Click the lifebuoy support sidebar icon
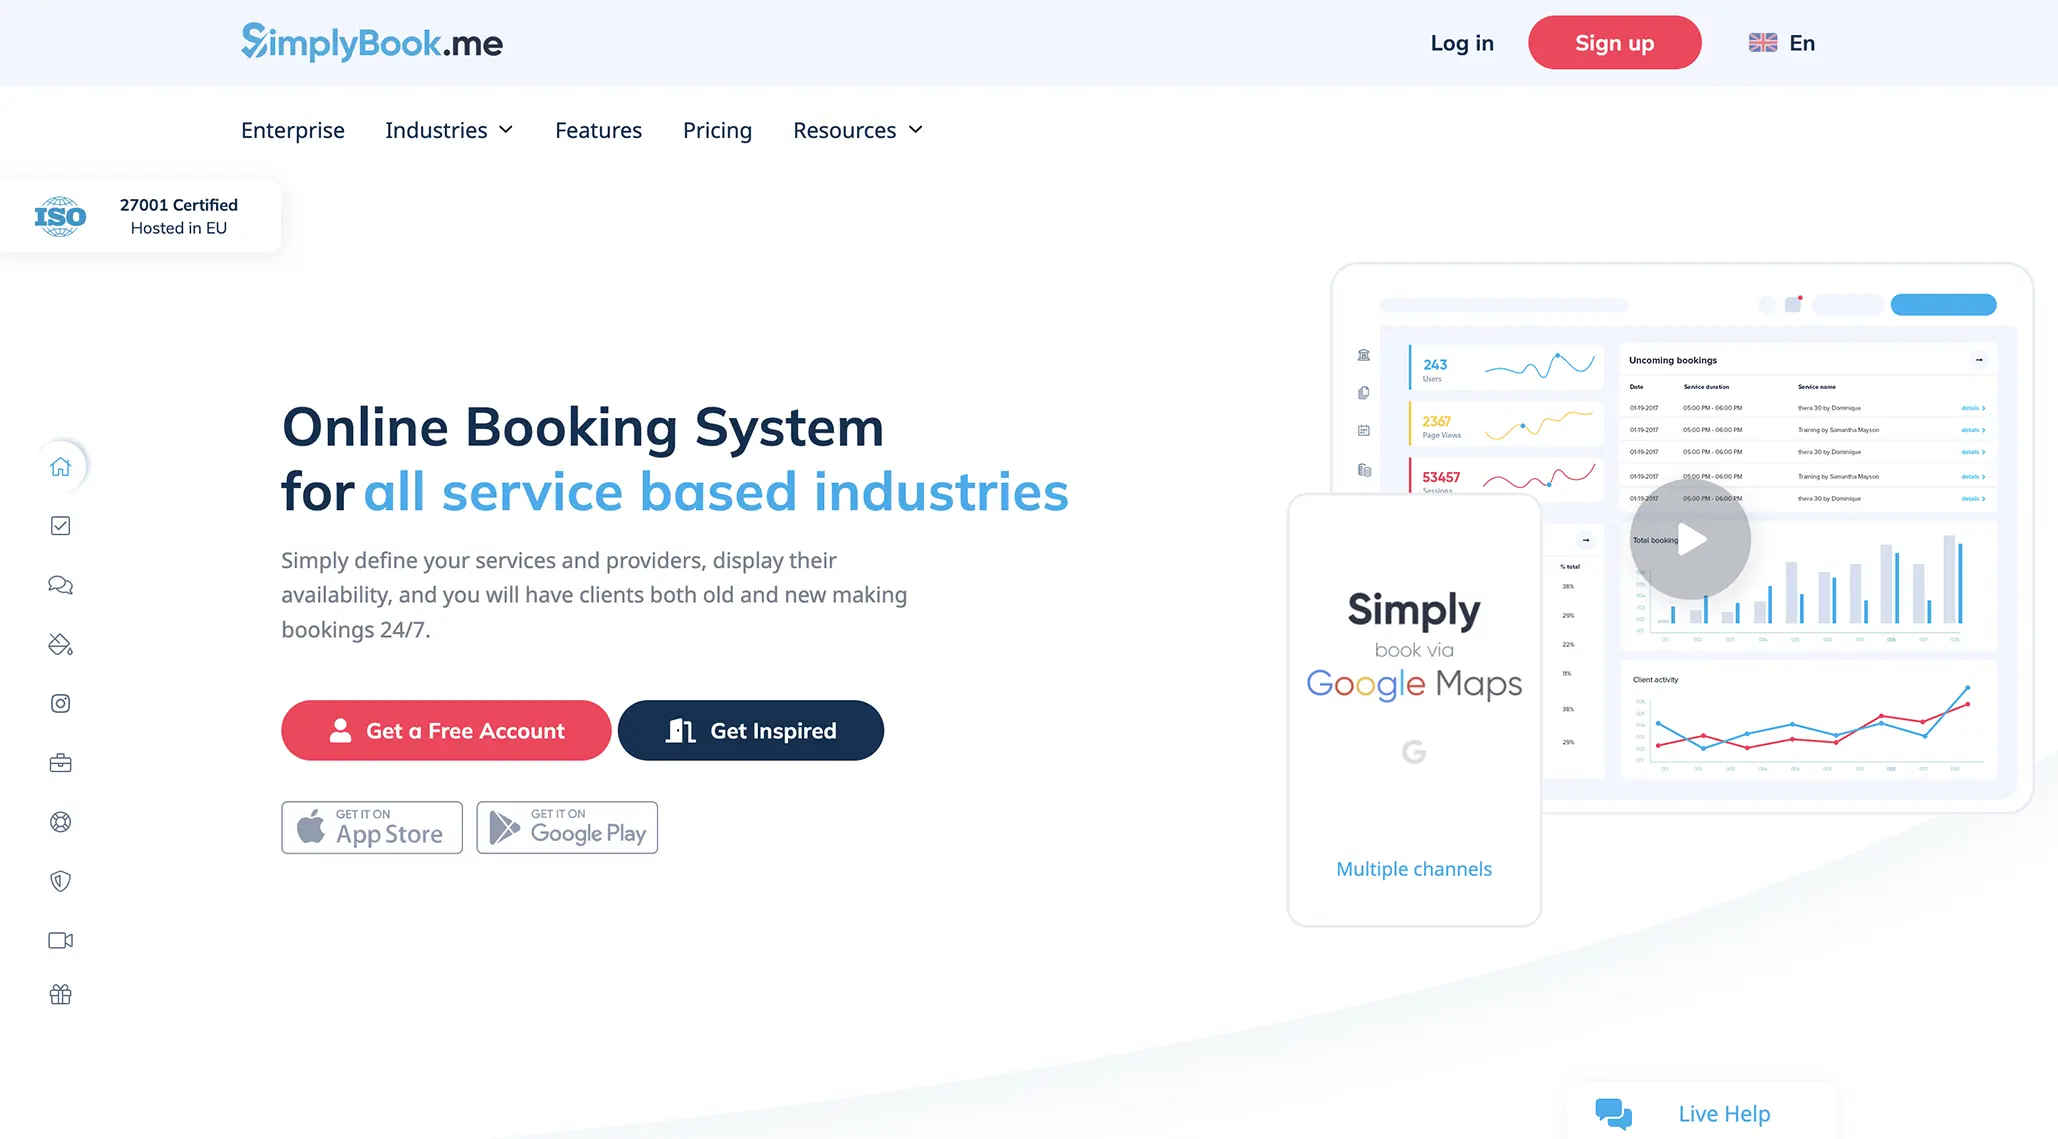The image size is (2058, 1139). (61, 822)
